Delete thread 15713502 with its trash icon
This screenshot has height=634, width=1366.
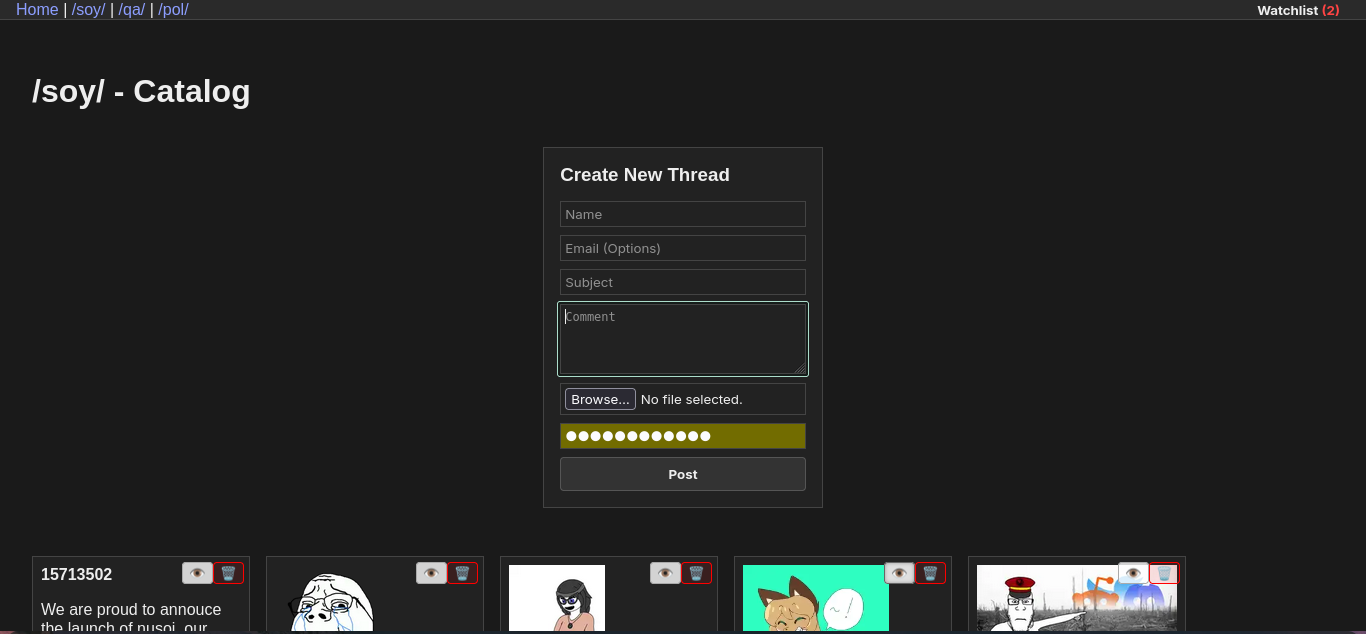pos(229,573)
